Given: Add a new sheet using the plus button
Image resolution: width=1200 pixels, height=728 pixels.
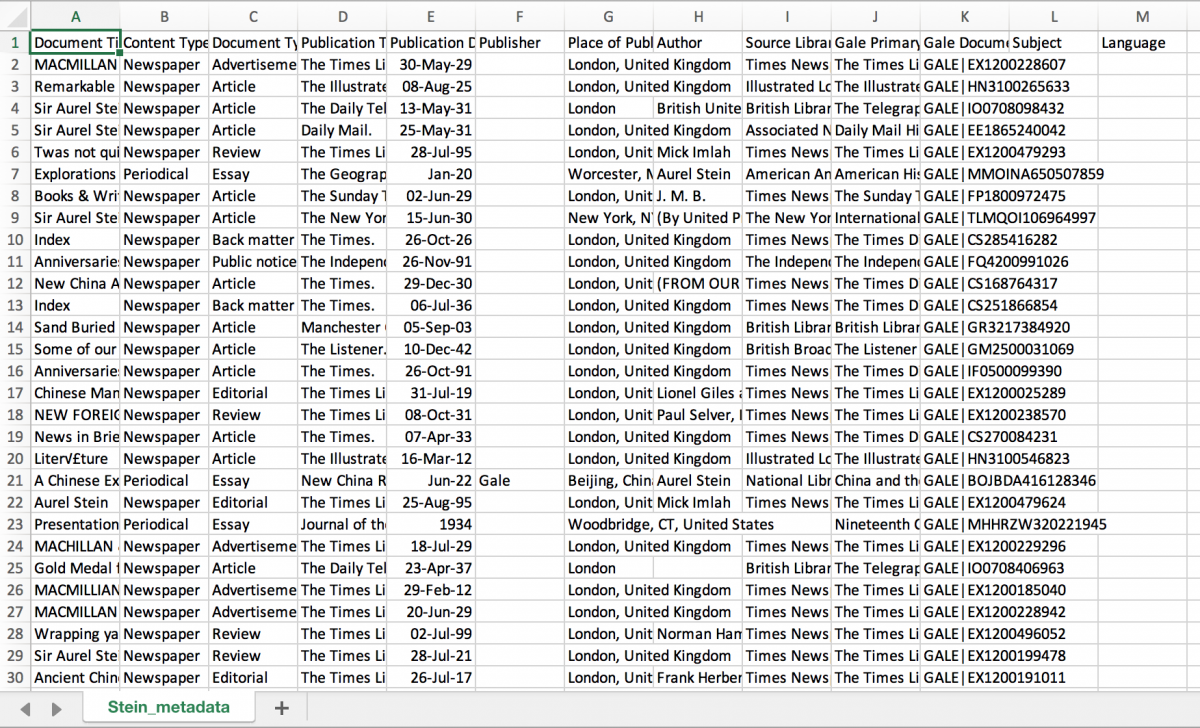Looking at the screenshot, I should pyautogui.click(x=281, y=706).
